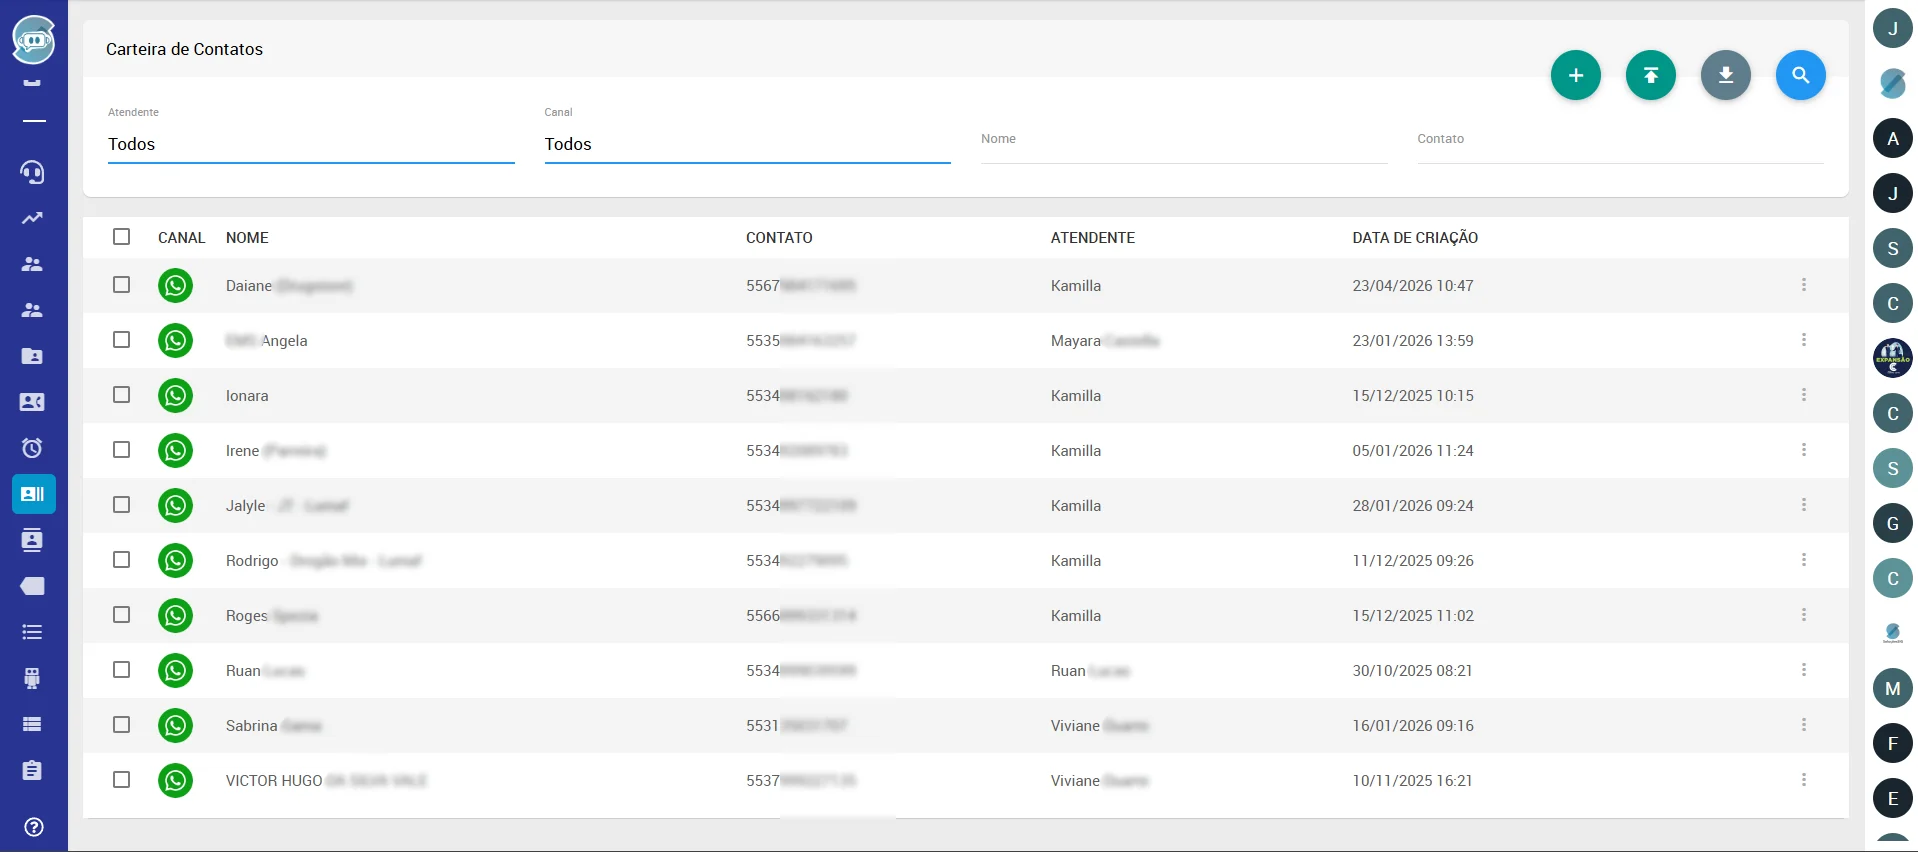Click the Expansão logo avatar in right panel
Viewport: 1918px width, 852px height.
(x=1892, y=359)
